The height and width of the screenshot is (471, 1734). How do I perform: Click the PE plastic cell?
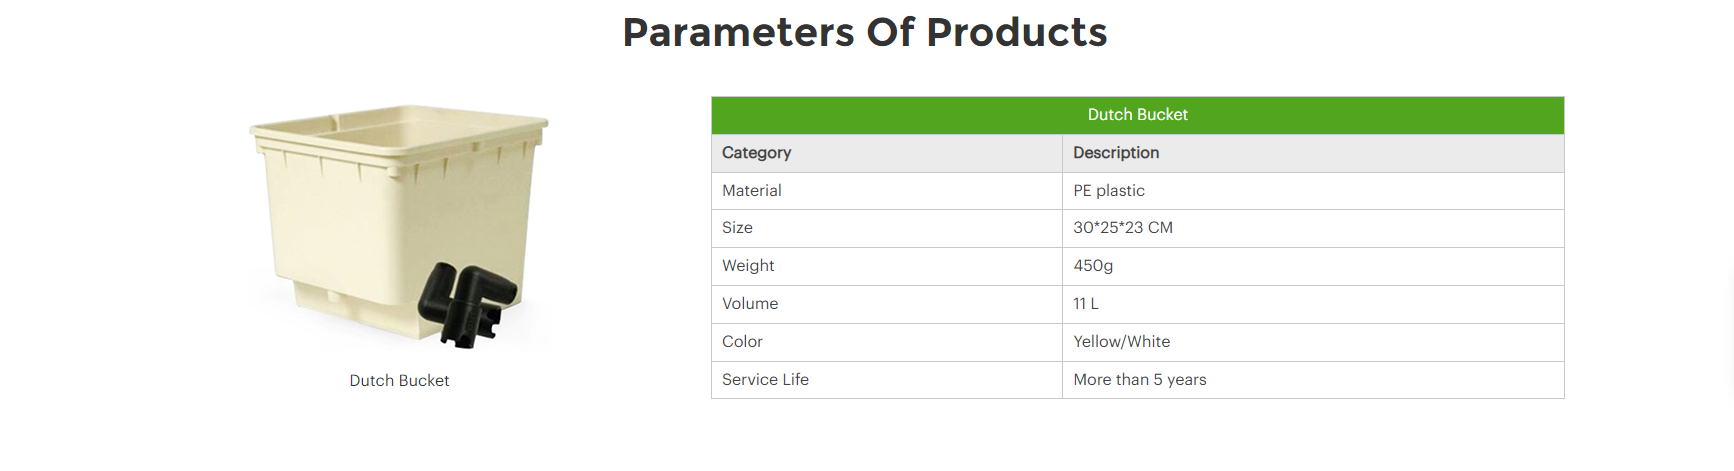coord(1109,191)
